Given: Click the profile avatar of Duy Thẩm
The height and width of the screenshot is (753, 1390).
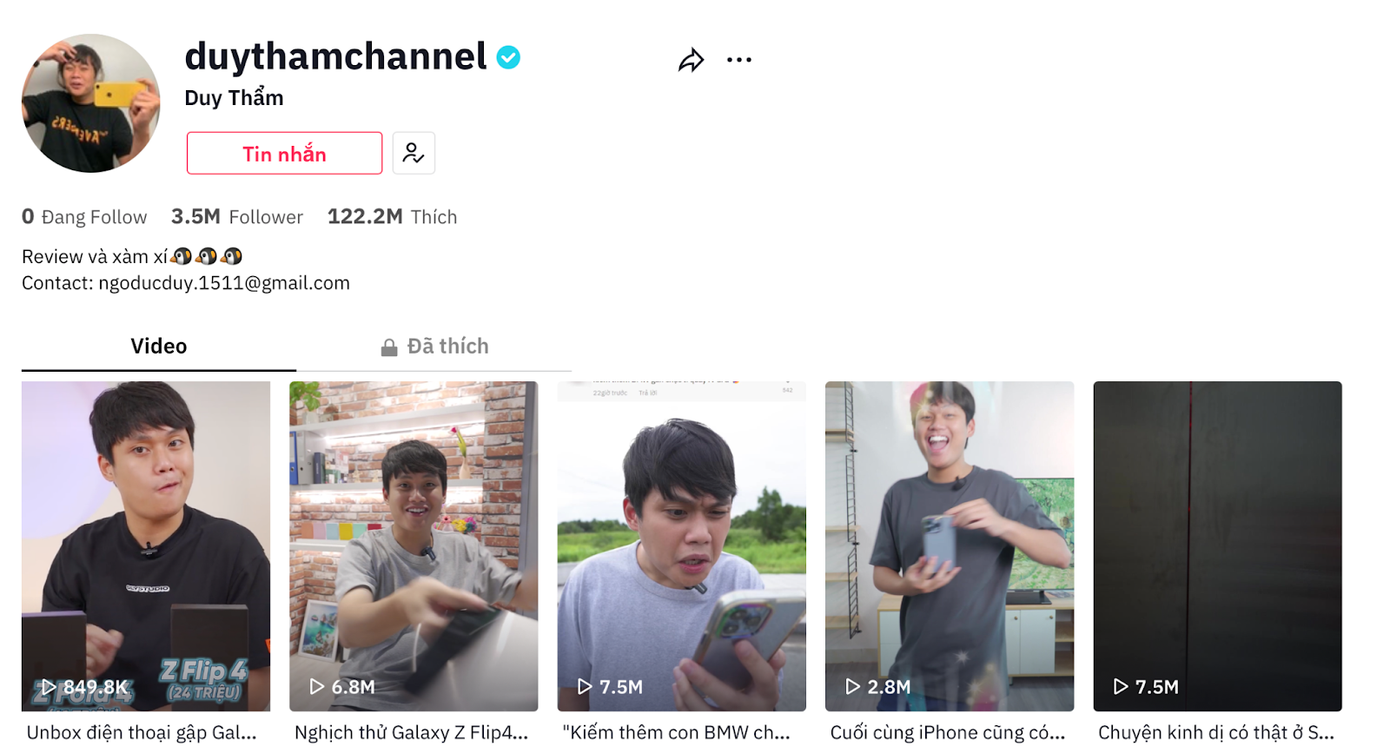Looking at the screenshot, I should pyautogui.click(x=90, y=103).
